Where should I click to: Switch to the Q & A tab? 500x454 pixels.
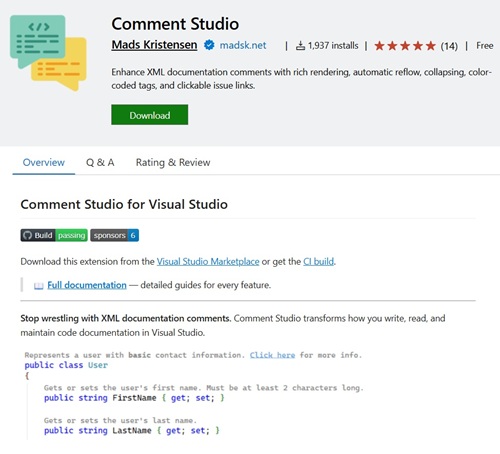coord(100,162)
